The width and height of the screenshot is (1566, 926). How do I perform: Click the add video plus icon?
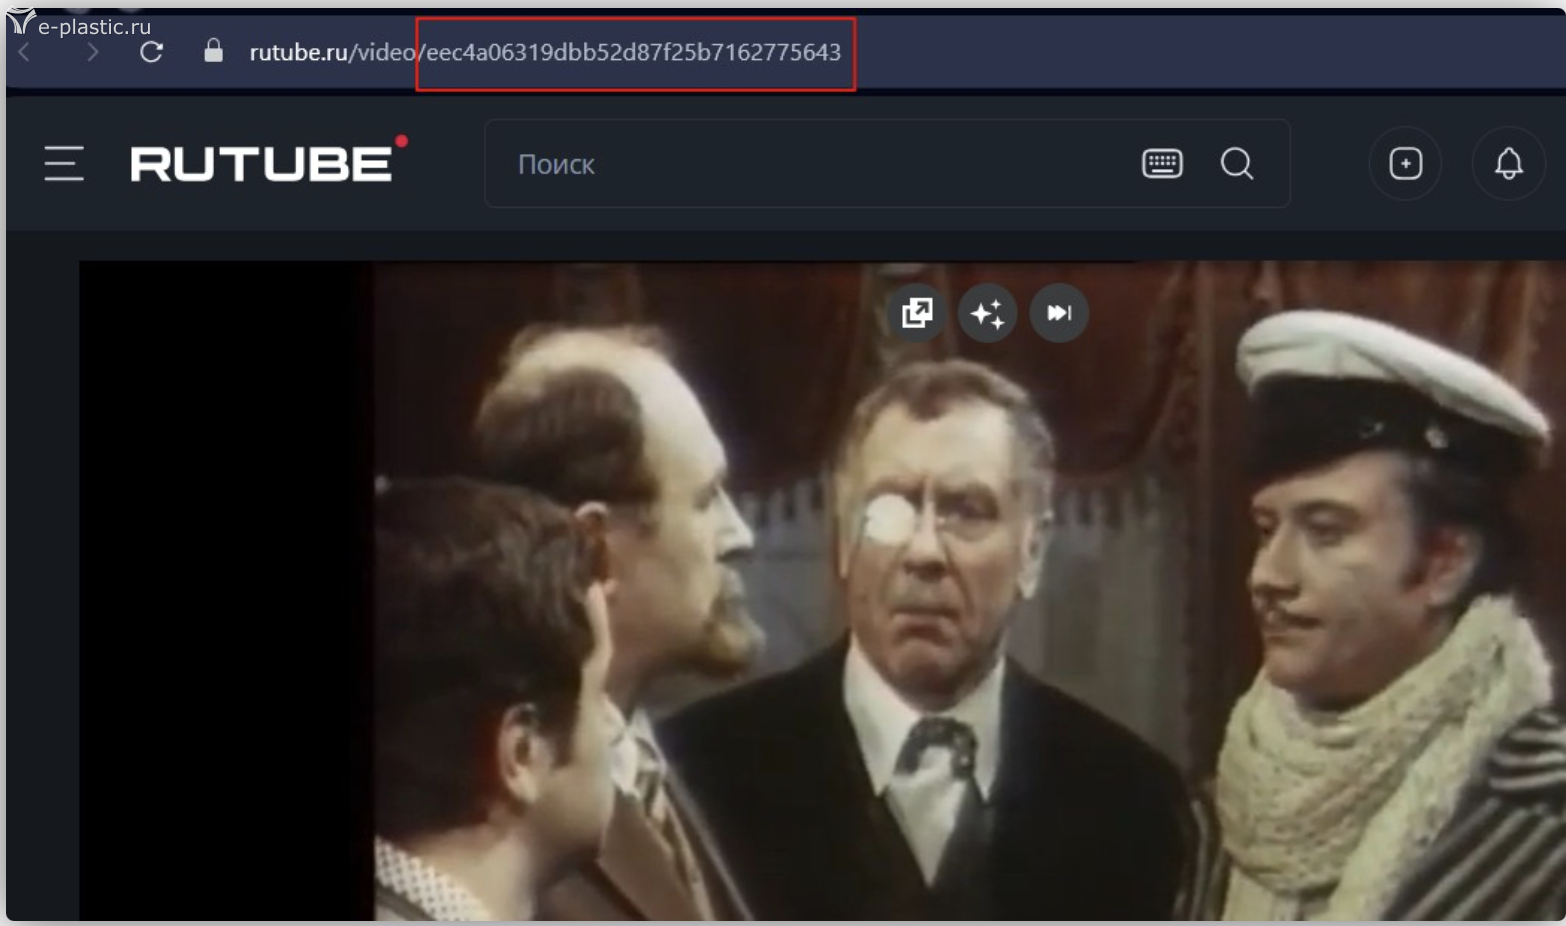point(1405,163)
